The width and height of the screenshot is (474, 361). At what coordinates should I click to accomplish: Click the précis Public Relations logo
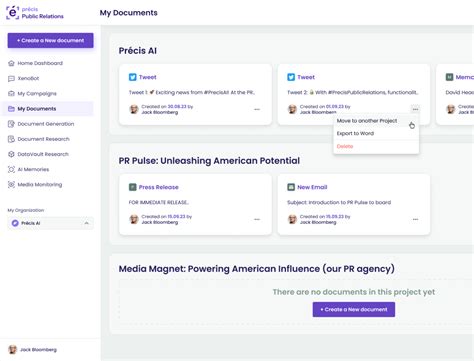(x=35, y=13)
